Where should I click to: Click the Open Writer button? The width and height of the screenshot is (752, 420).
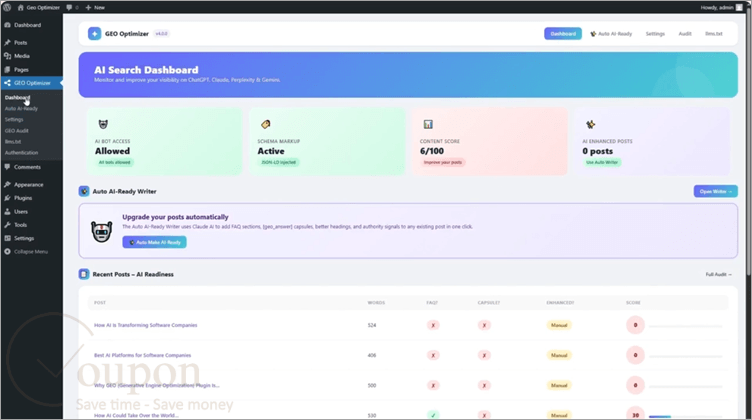pyautogui.click(x=715, y=191)
